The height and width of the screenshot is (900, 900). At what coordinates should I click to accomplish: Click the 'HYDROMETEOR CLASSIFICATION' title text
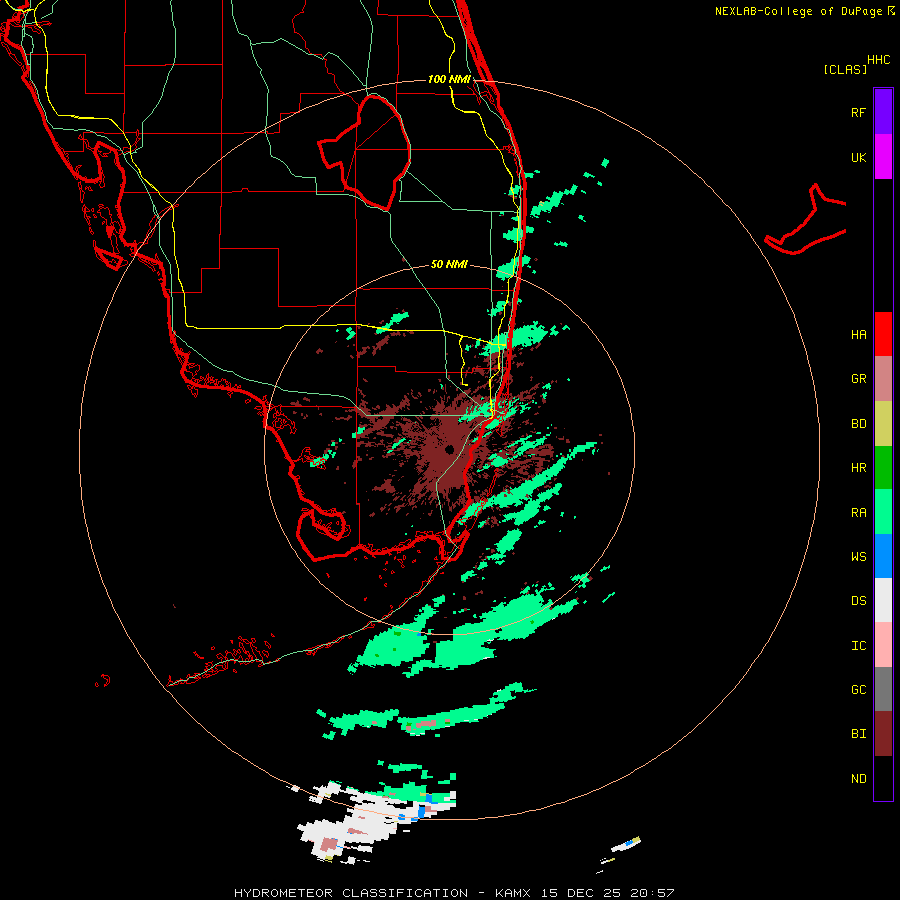point(351,893)
